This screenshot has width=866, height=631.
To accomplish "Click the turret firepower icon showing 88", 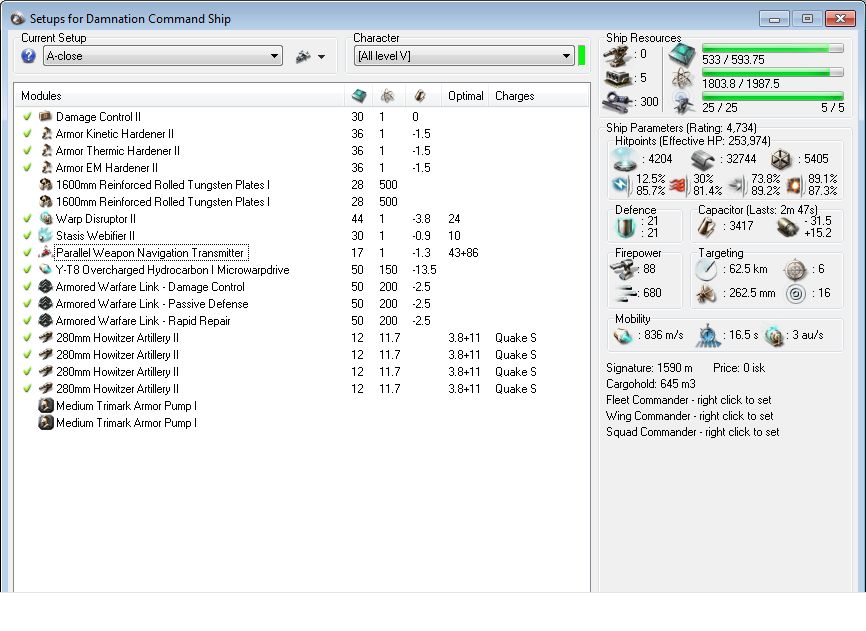I will (x=624, y=269).
